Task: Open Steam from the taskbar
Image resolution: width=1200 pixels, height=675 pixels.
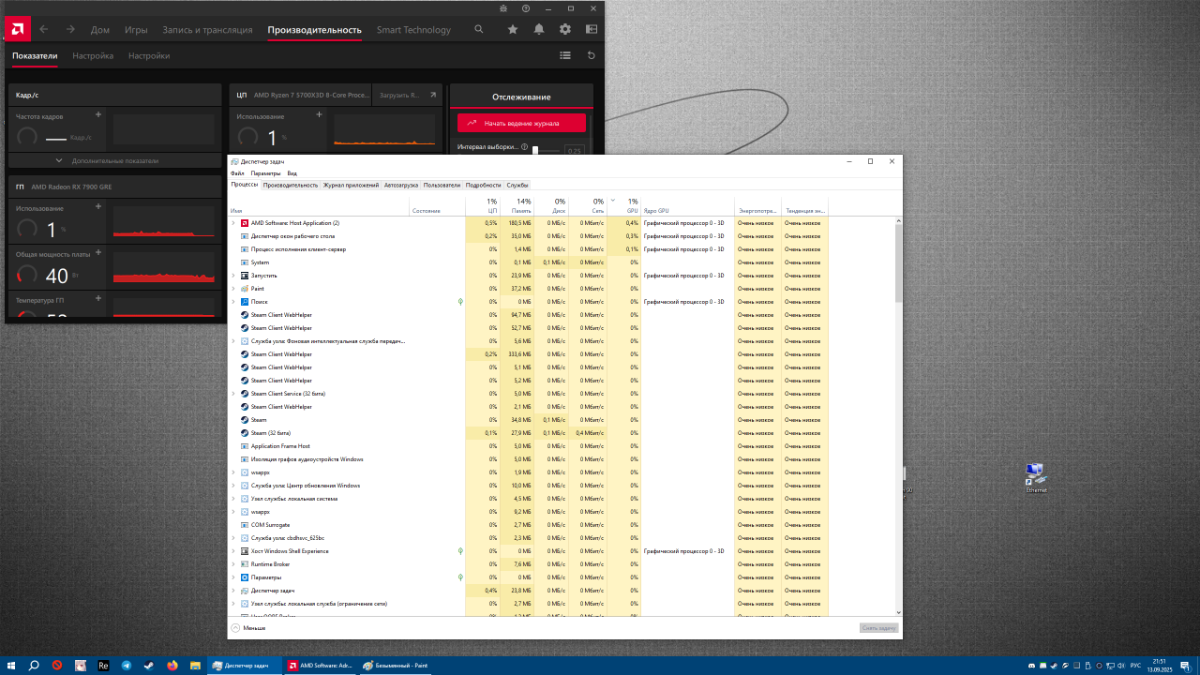Action: 149,665
